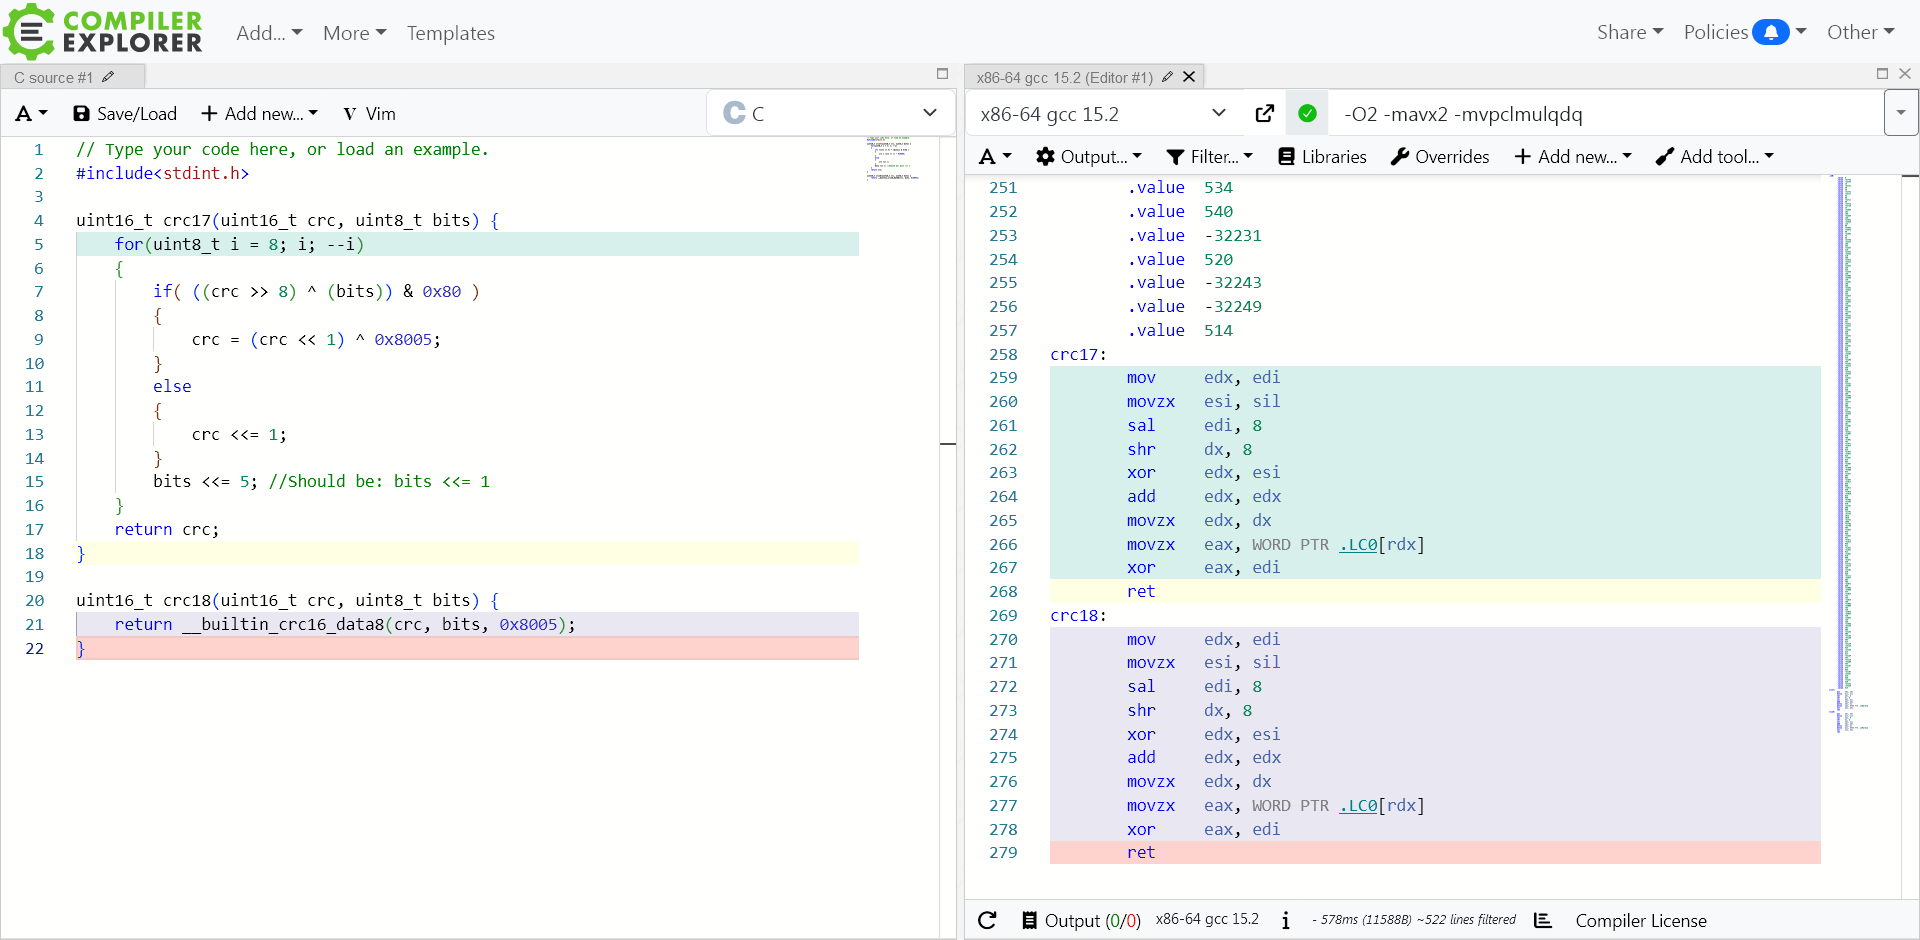Expand the compiler options arrow dropdown
1920x940 pixels.
click(x=1901, y=114)
